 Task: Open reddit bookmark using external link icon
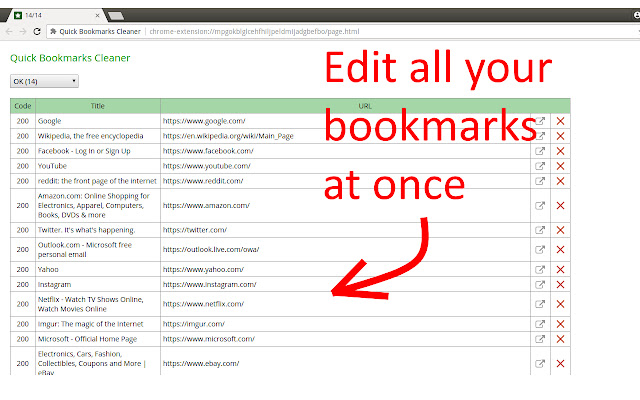[540, 181]
